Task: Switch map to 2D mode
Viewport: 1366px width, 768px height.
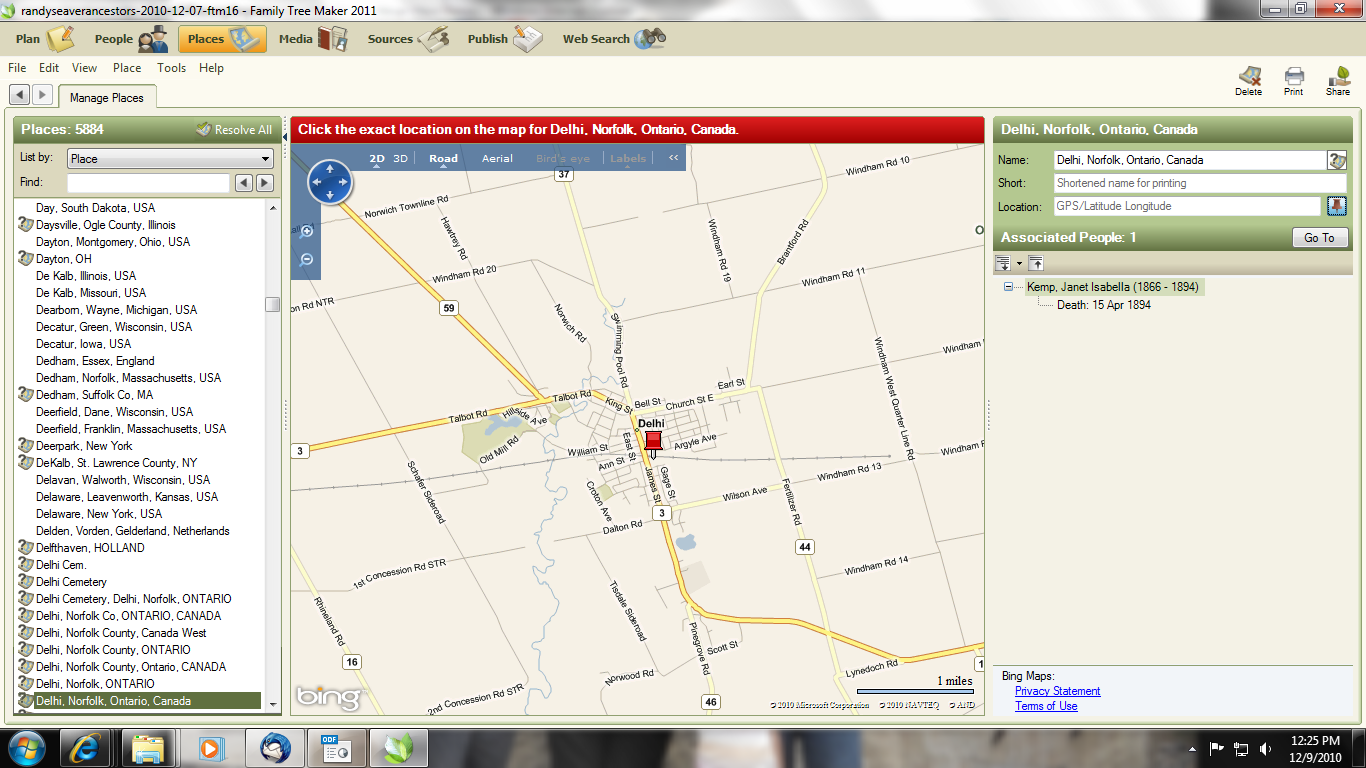Action: pos(377,158)
